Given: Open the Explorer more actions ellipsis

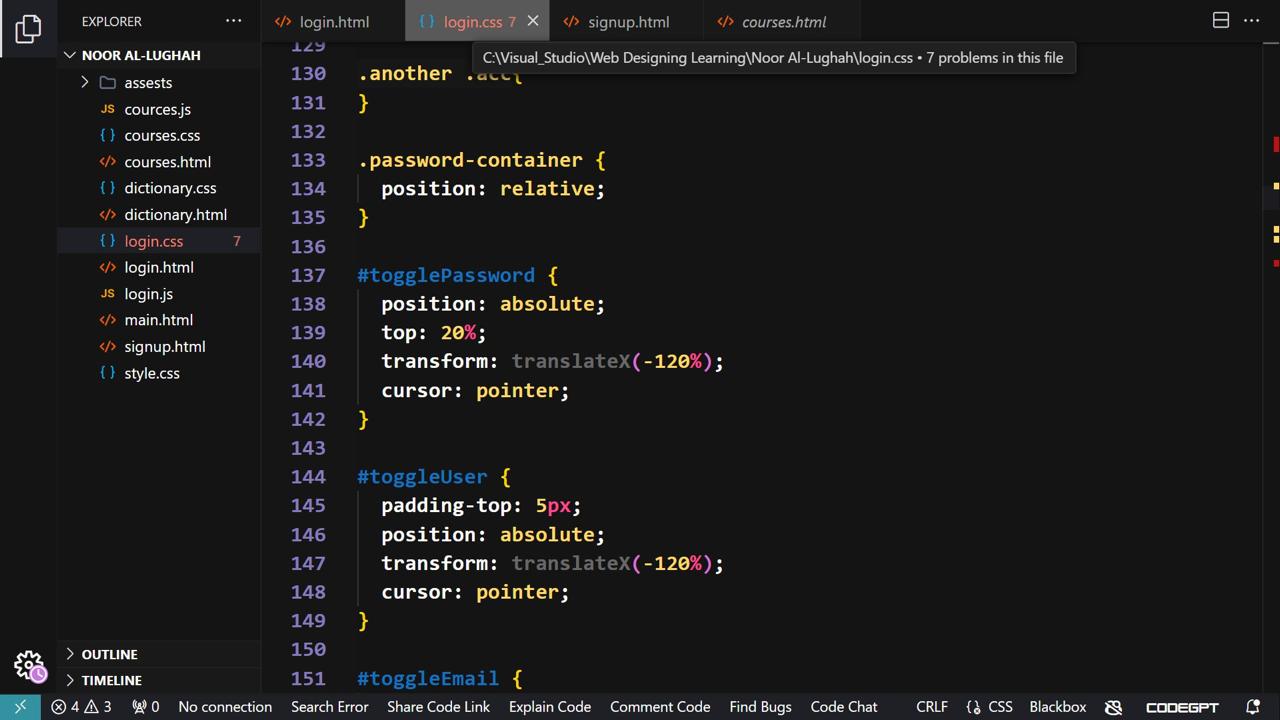Looking at the screenshot, I should (x=233, y=21).
